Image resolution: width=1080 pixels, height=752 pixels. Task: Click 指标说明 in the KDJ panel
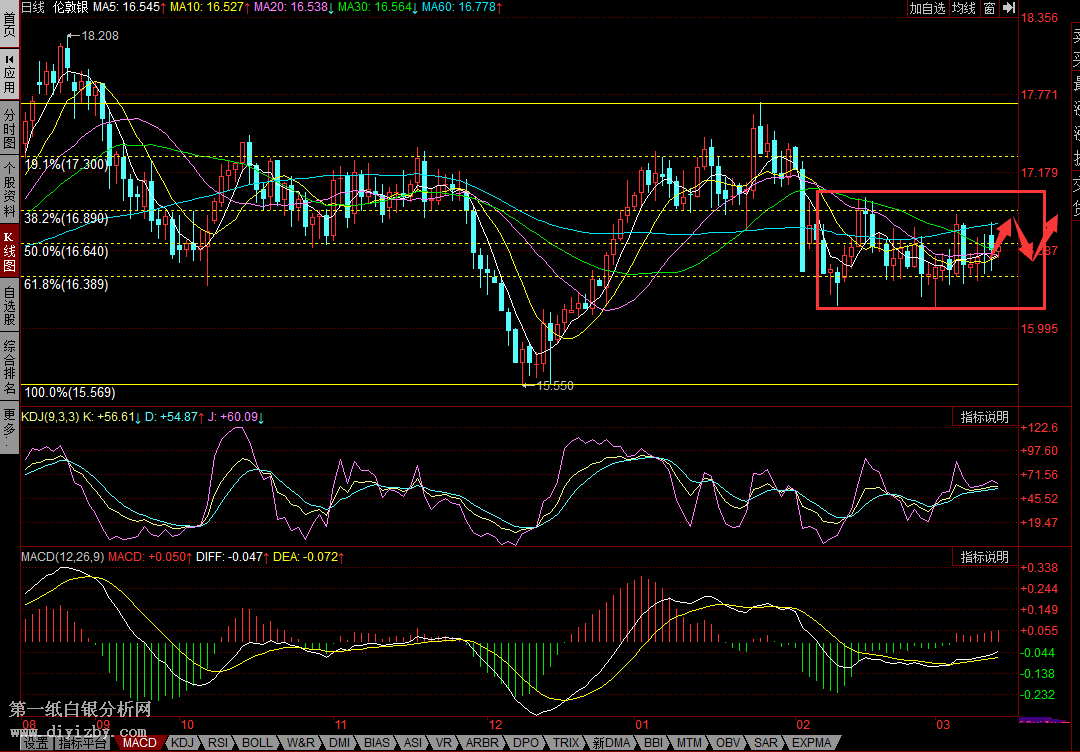point(984,417)
